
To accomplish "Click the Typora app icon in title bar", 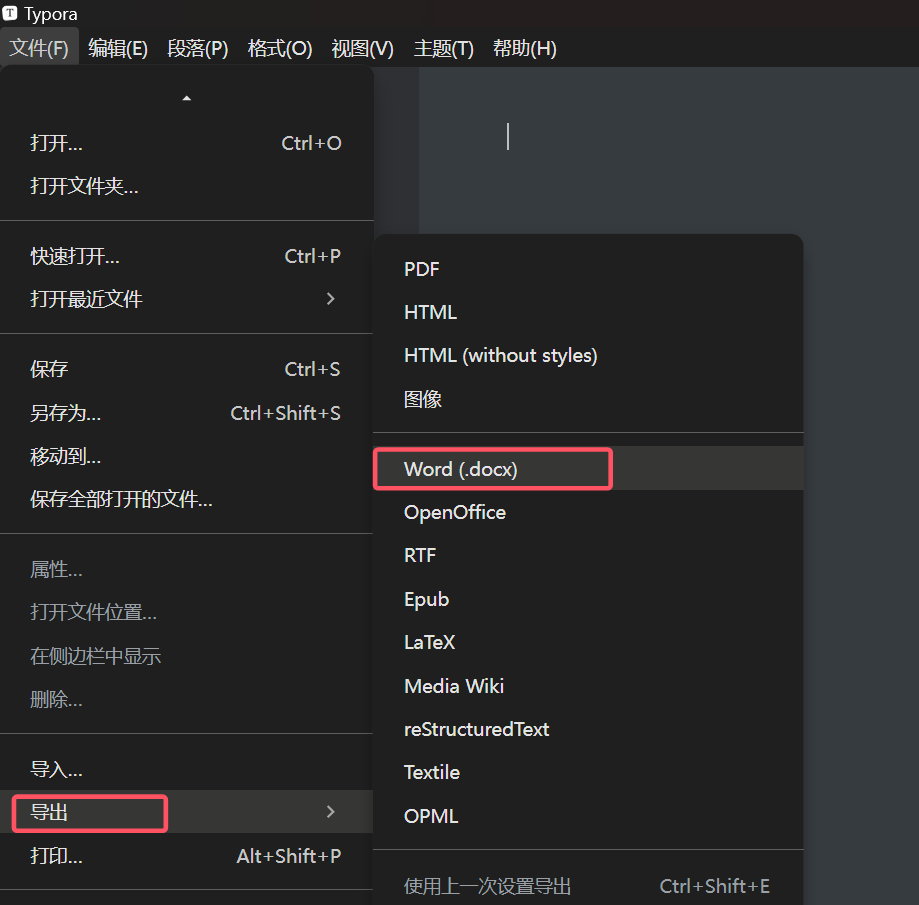I will (10, 12).
